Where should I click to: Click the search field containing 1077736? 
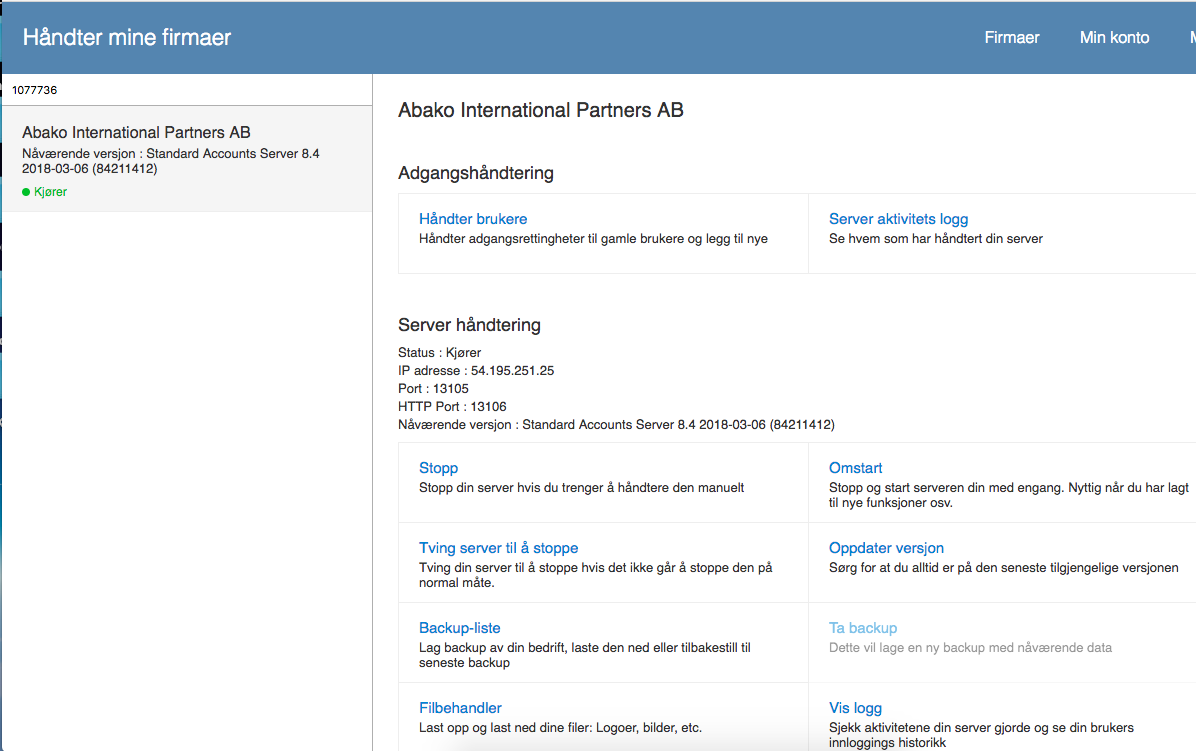tap(187, 90)
